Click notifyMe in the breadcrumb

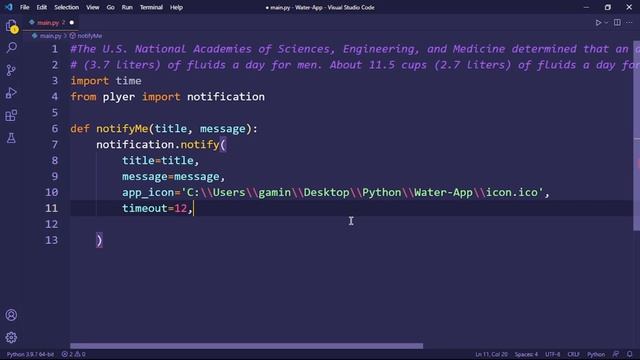tap(89, 36)
